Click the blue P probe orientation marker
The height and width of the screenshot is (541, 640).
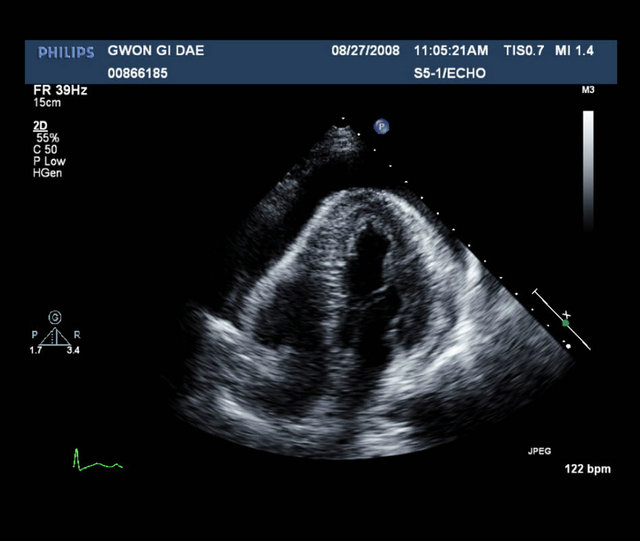click(x=381, y=126)
